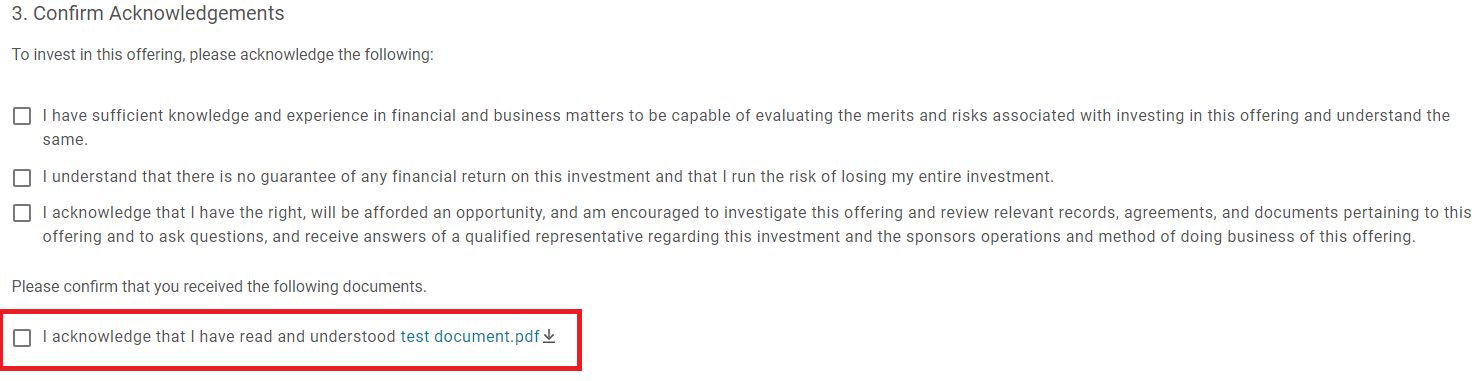Open the test document.pdf link

470,337
